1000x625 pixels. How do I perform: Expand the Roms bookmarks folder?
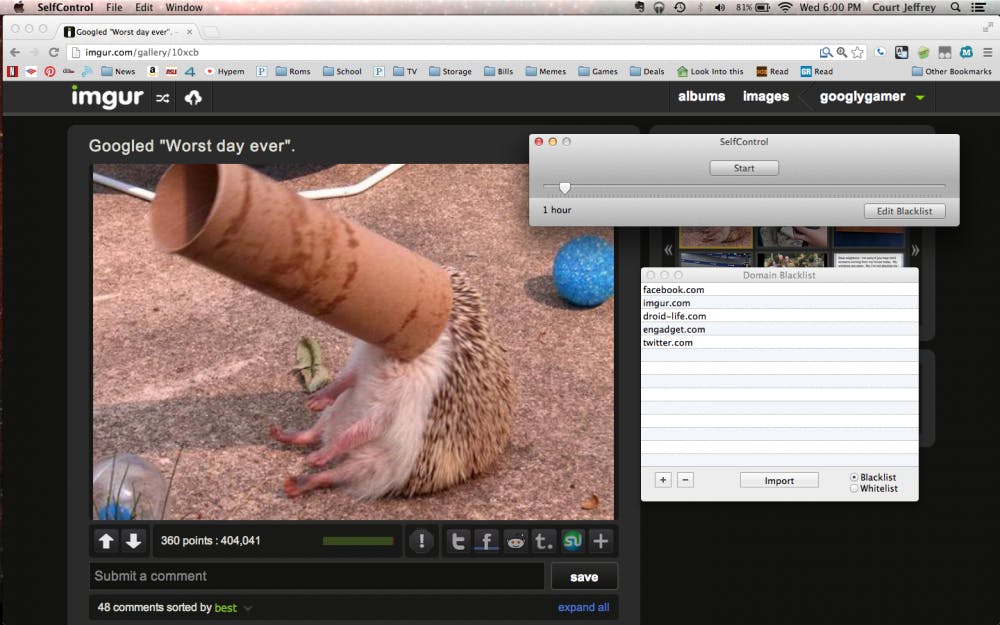point(293,71)
